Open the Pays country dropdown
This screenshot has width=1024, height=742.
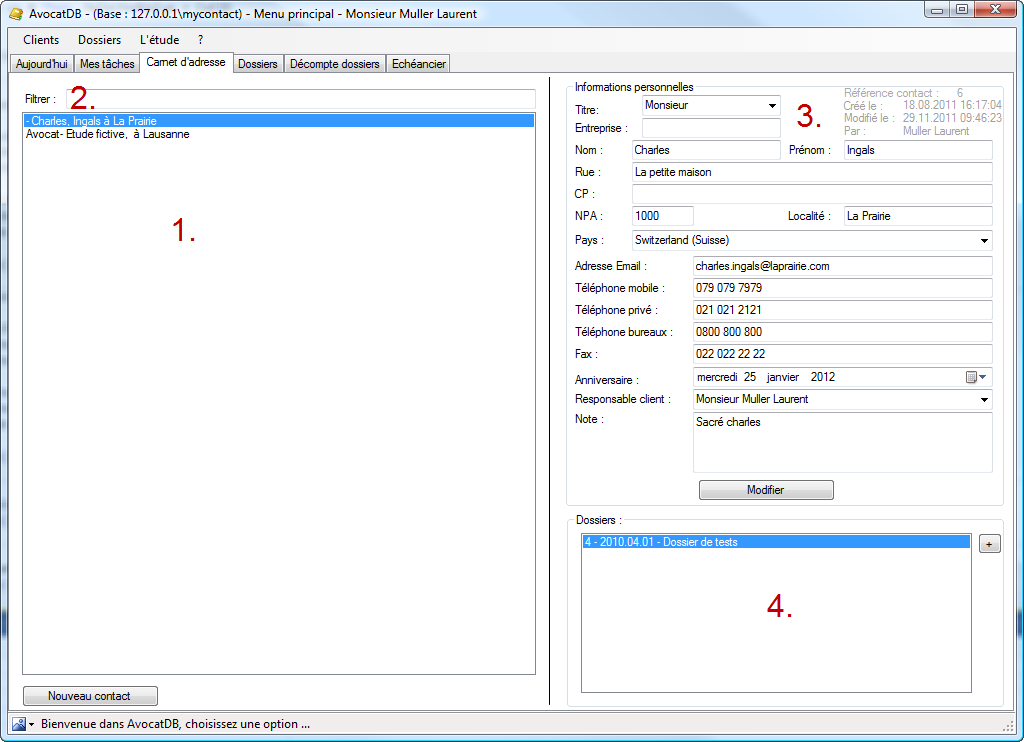point(984,240)
